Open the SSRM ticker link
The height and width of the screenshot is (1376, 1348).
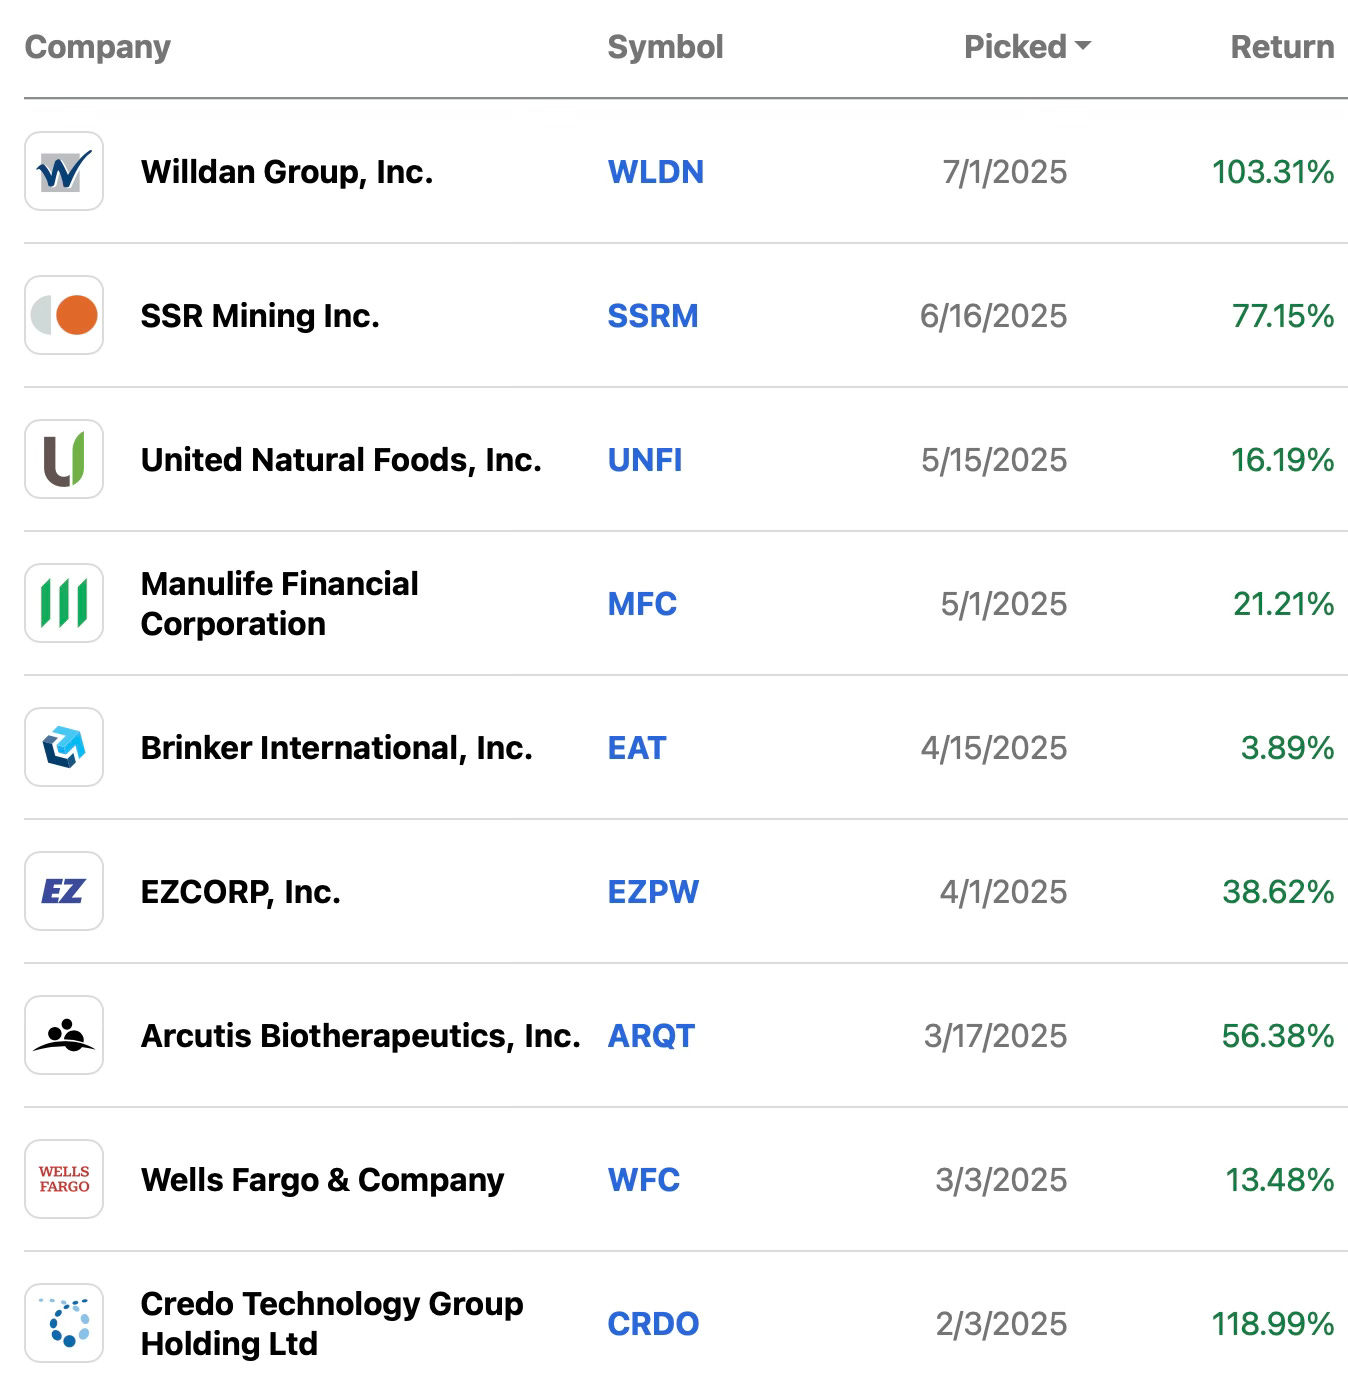tap(653, 316)
